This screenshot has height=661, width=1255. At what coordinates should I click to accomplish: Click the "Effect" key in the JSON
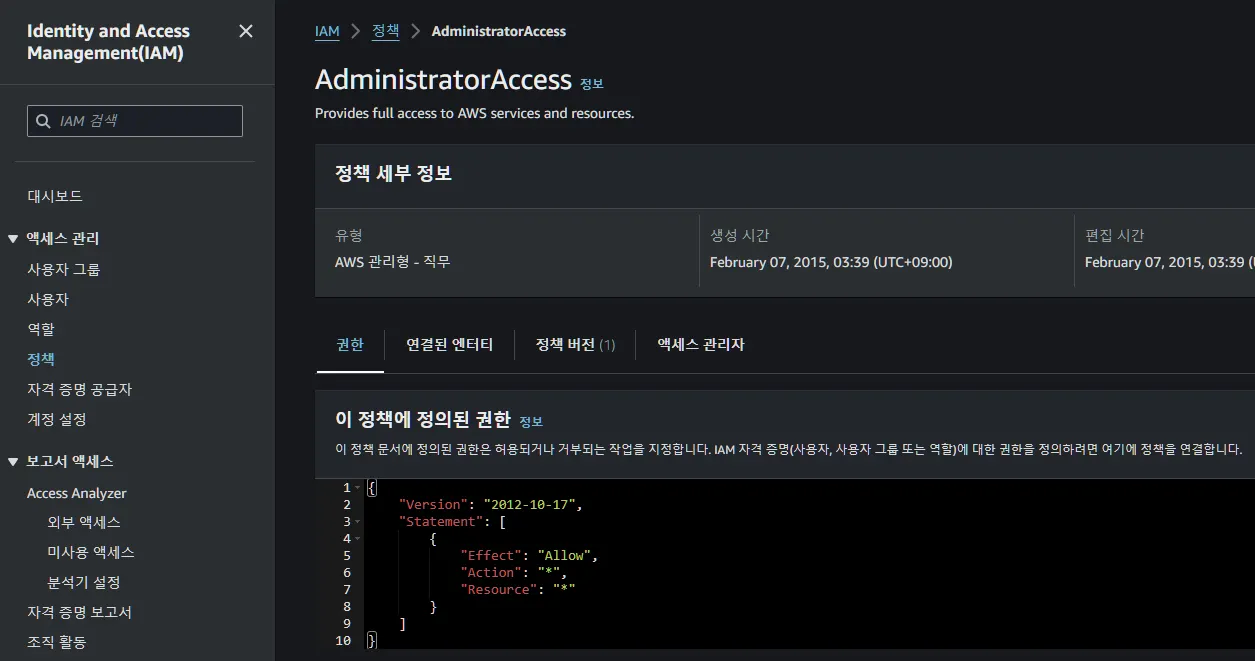[491, 556]
